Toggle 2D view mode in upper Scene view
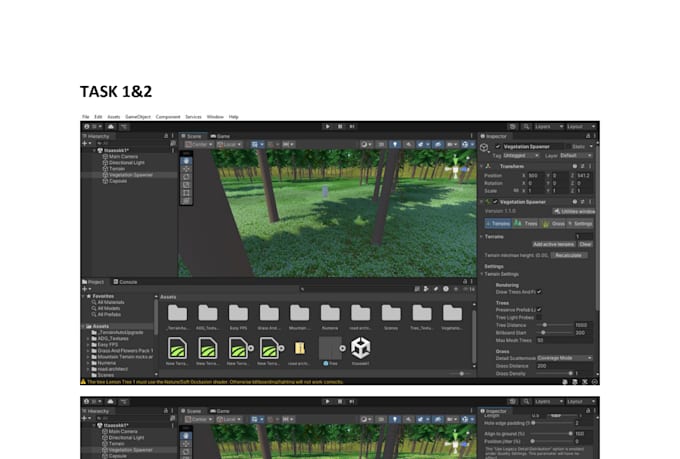The image size is (680, 459). (381, 144)
